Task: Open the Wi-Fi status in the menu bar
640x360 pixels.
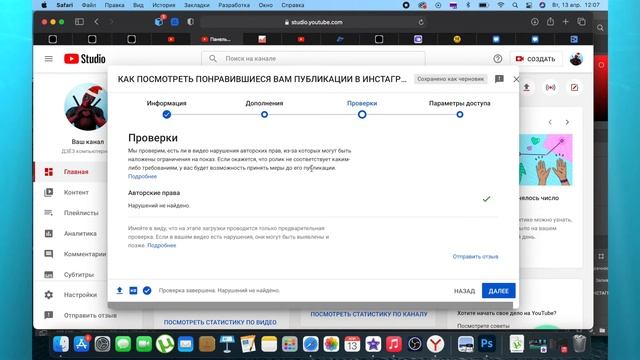Action: point(500,5)
